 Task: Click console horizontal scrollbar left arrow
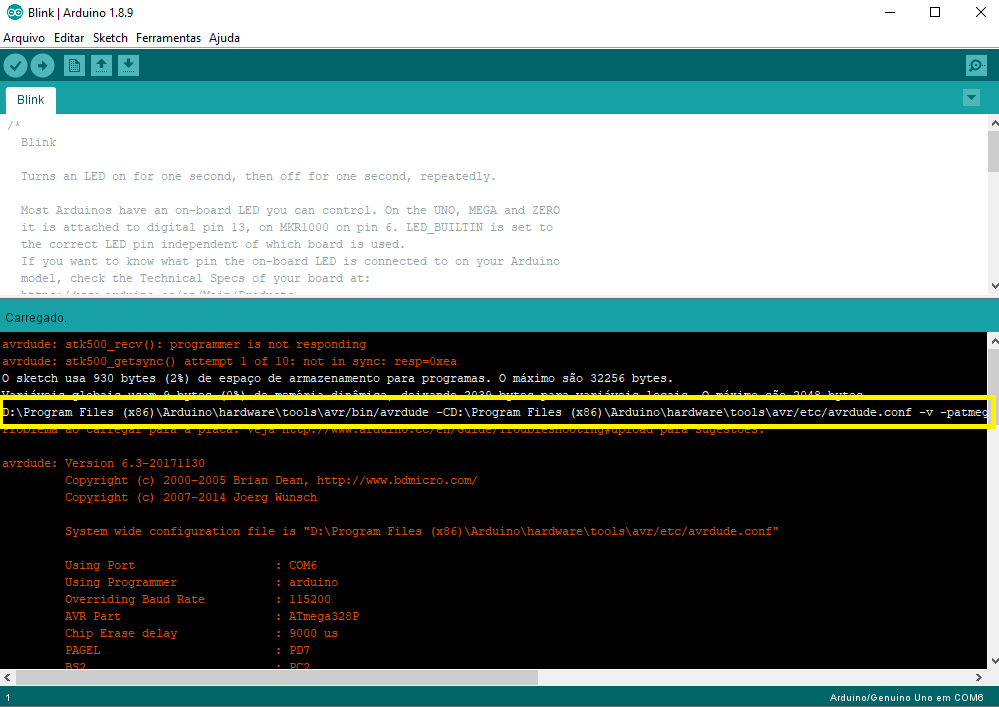(7, 677)
